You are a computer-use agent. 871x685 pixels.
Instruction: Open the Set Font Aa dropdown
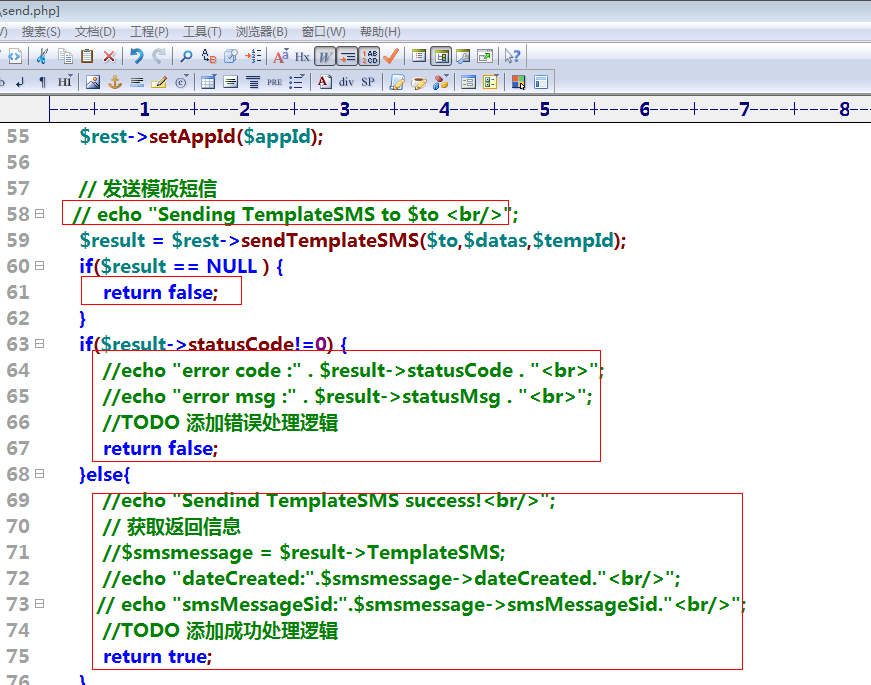point(281,56)
